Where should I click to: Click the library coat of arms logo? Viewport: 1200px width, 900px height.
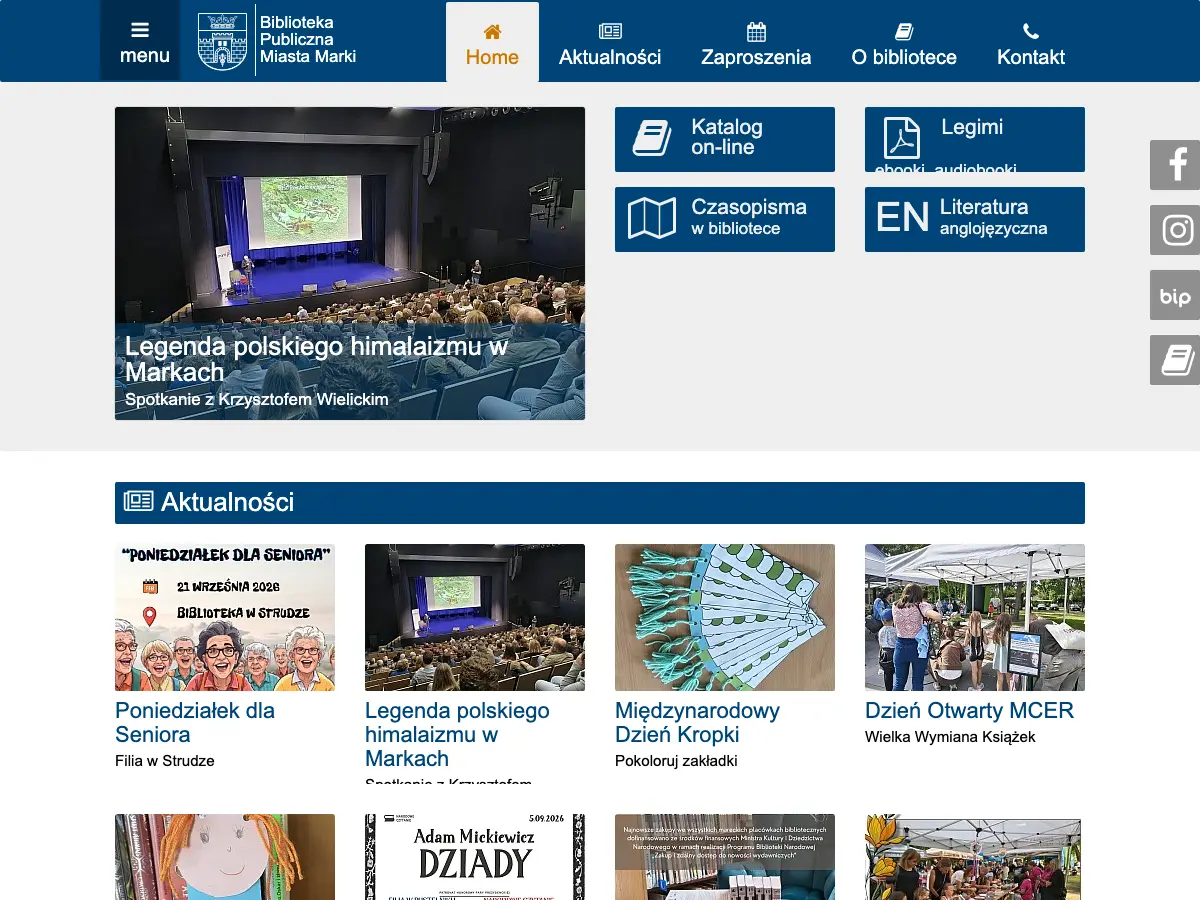point(223,42)
